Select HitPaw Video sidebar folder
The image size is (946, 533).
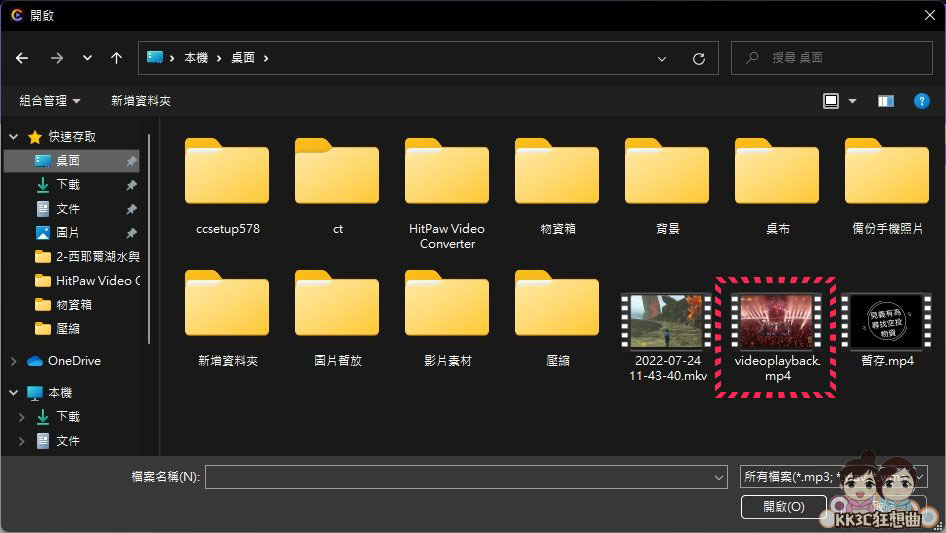pos(87,281)
